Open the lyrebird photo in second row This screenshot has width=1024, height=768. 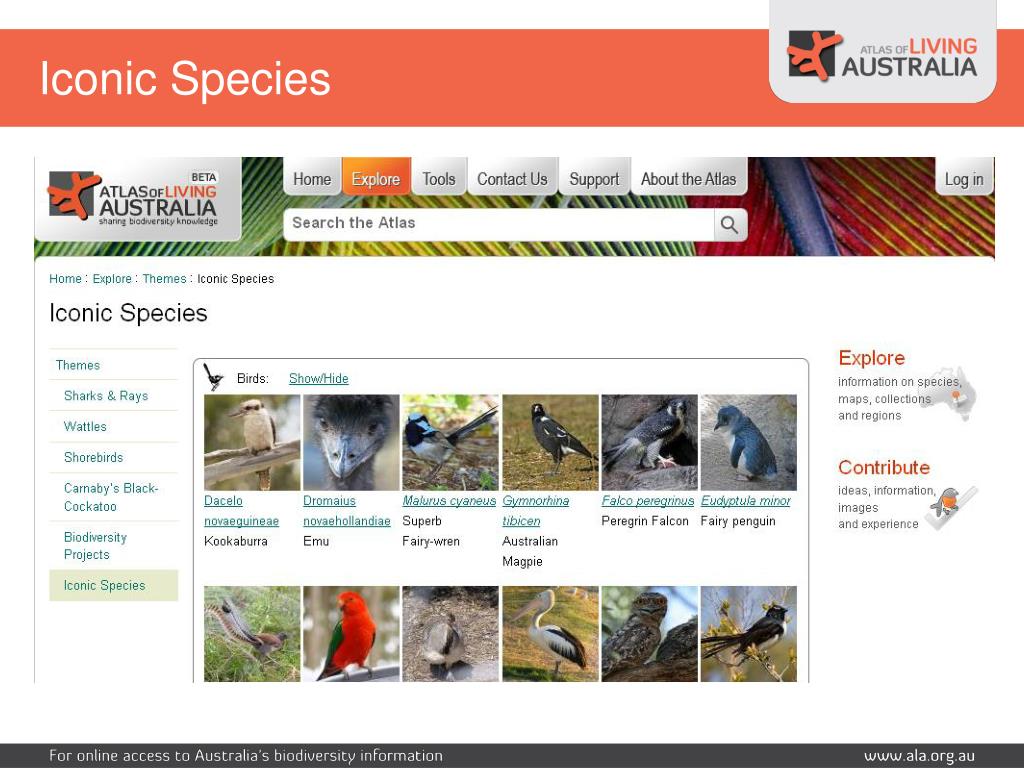click(252, 633)
